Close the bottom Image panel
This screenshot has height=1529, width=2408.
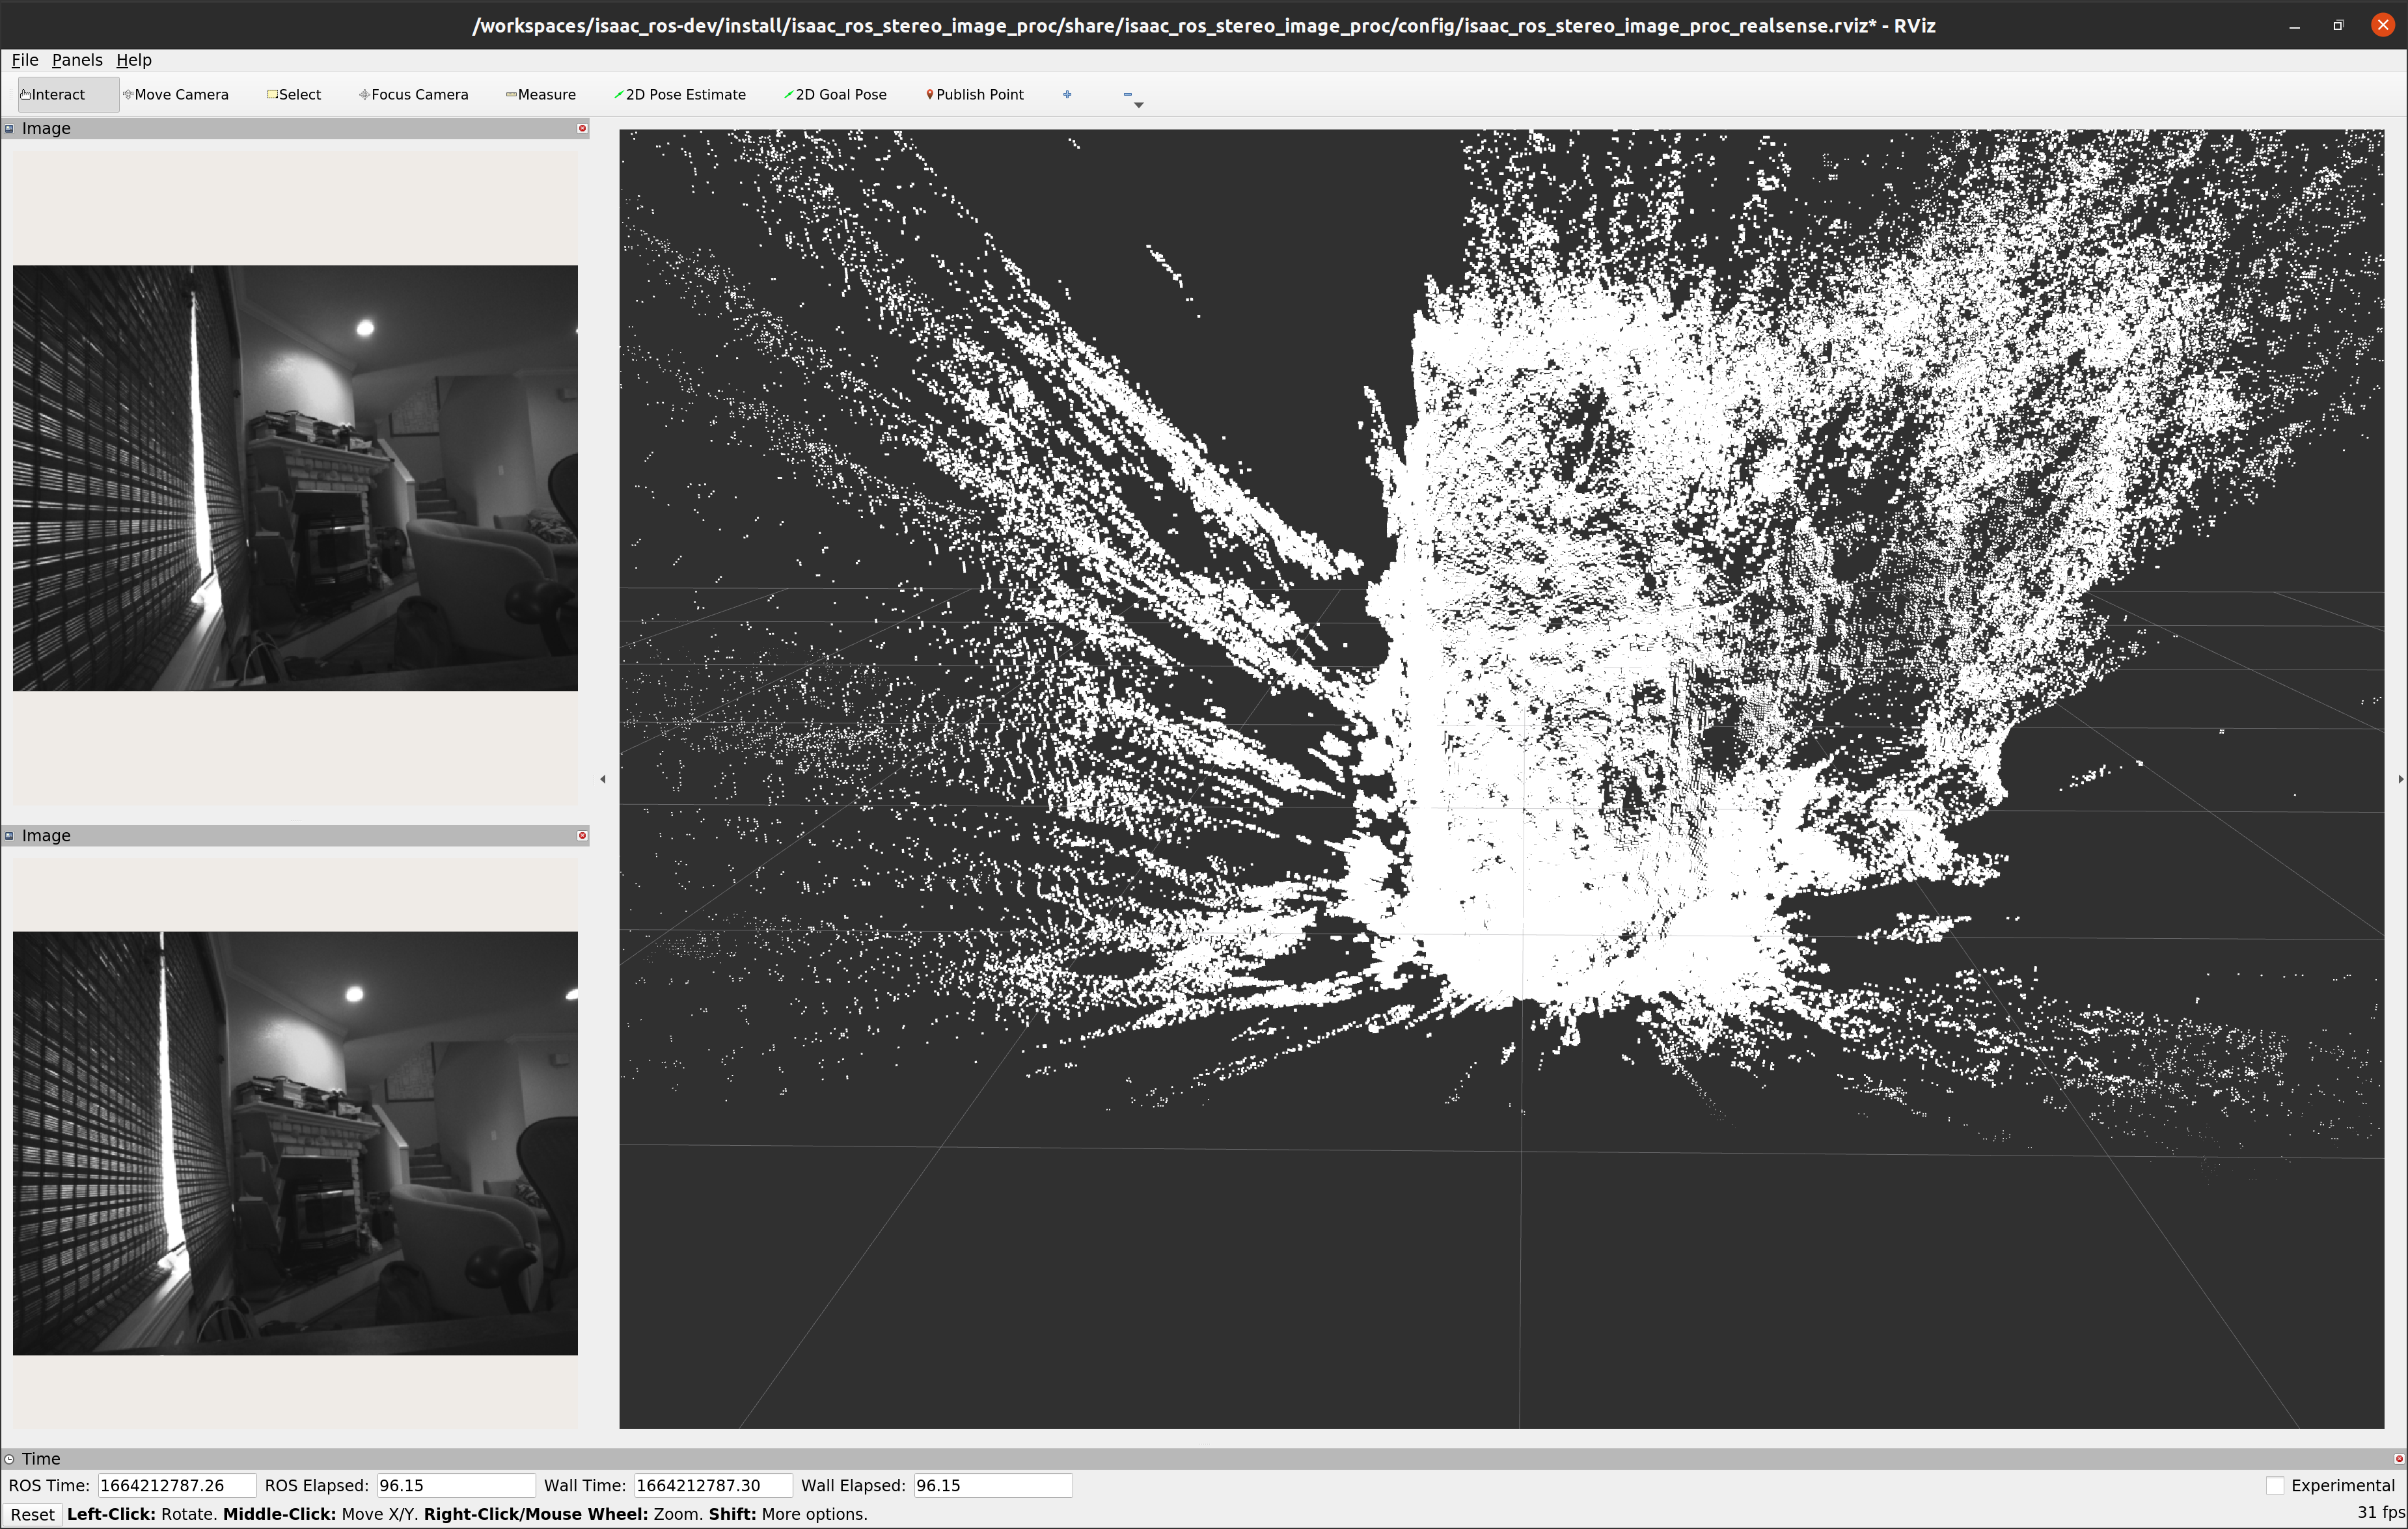coord(582,836)
